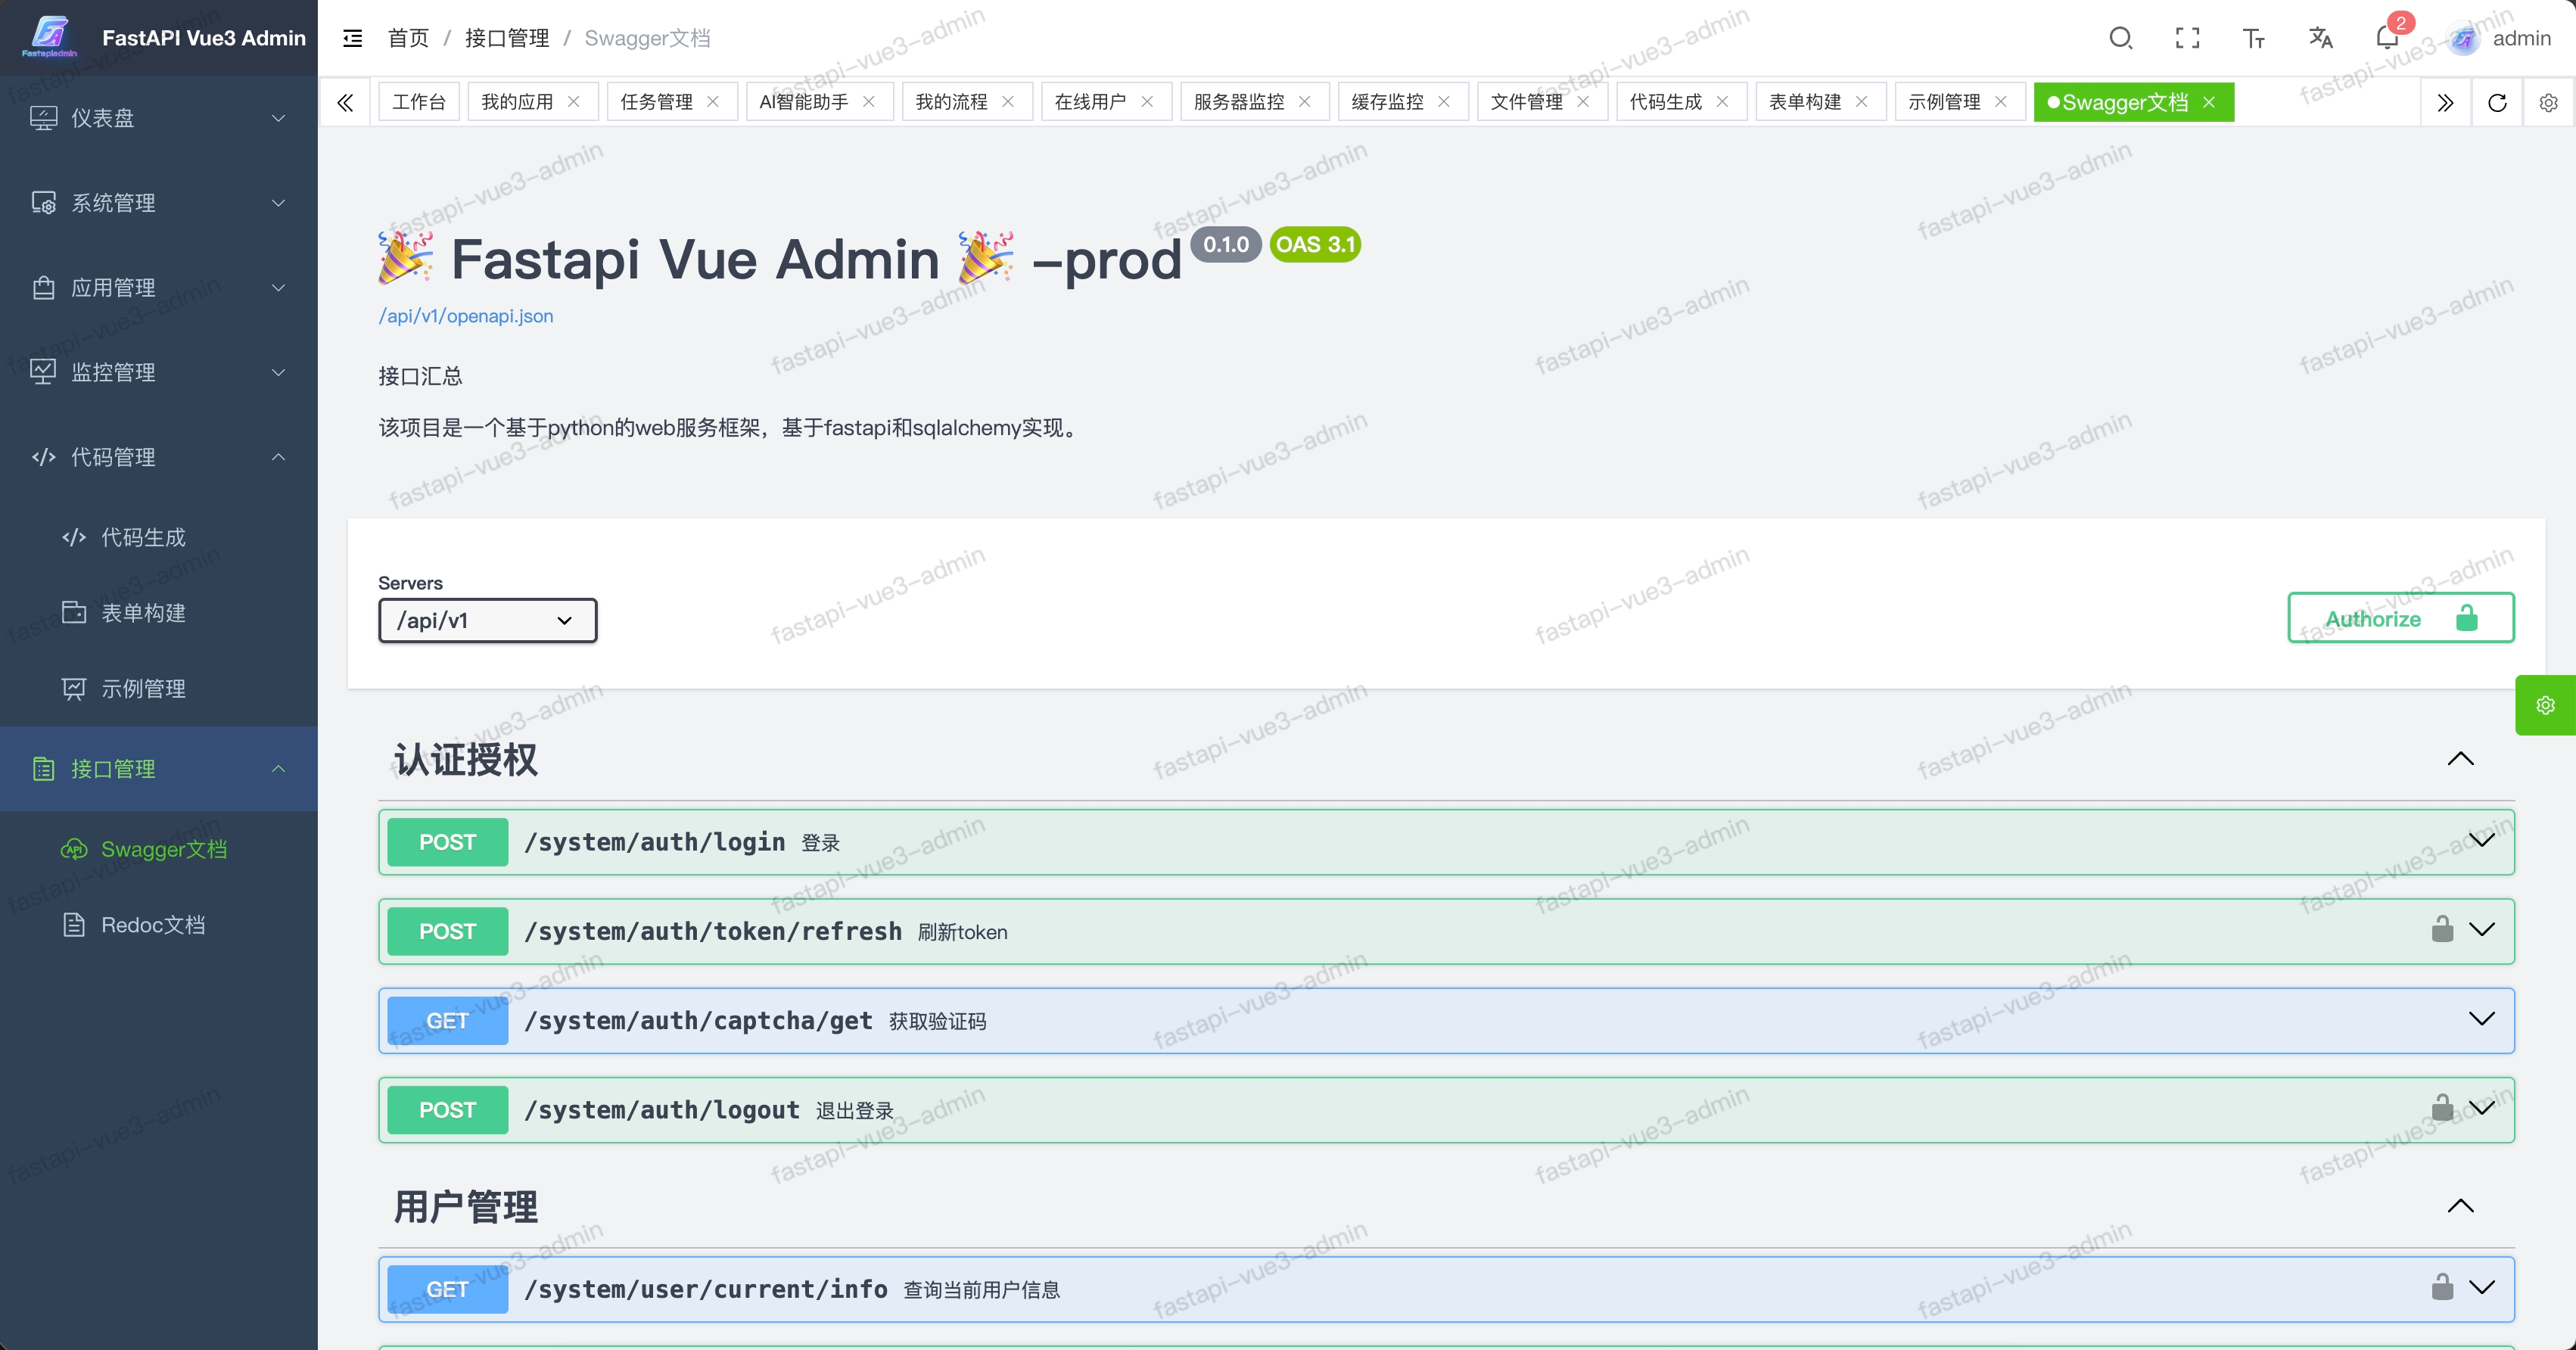The image size is (2576, 1350).
Task: Open tab bar settings gear icon
Action: coord(2548,102)
